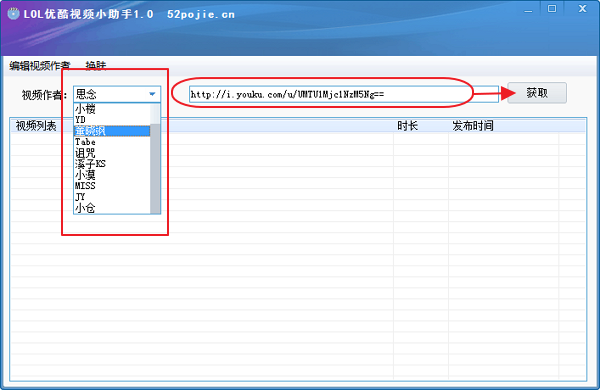The height and width of the screenshot is (390, 600).
Task: Select the highlighted 董晓飒 list entry
Action: 112,131
